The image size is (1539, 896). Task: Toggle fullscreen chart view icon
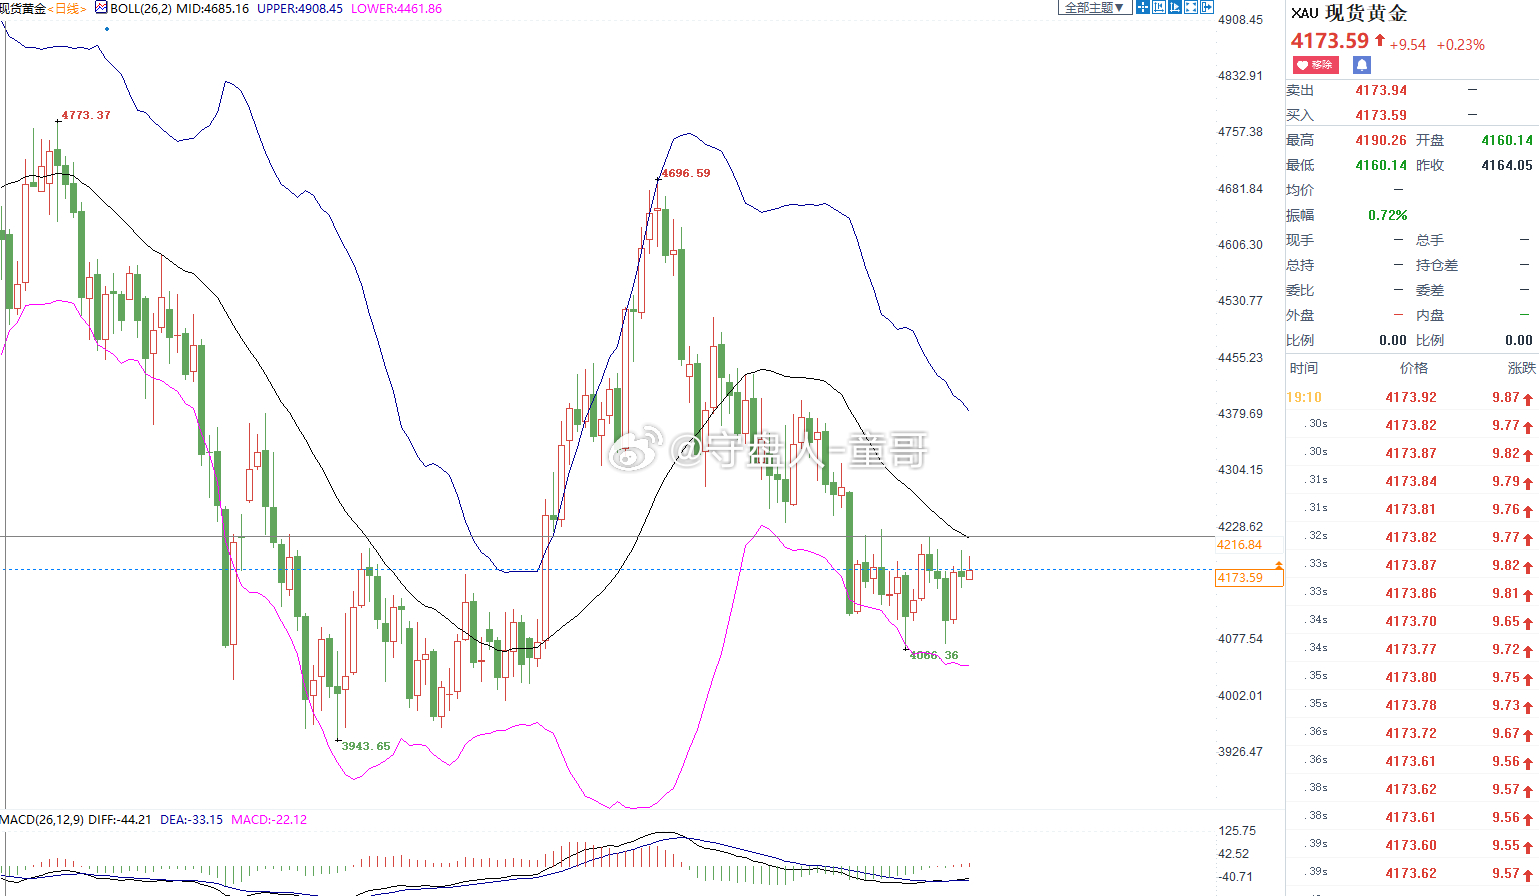pos(1191,7)
